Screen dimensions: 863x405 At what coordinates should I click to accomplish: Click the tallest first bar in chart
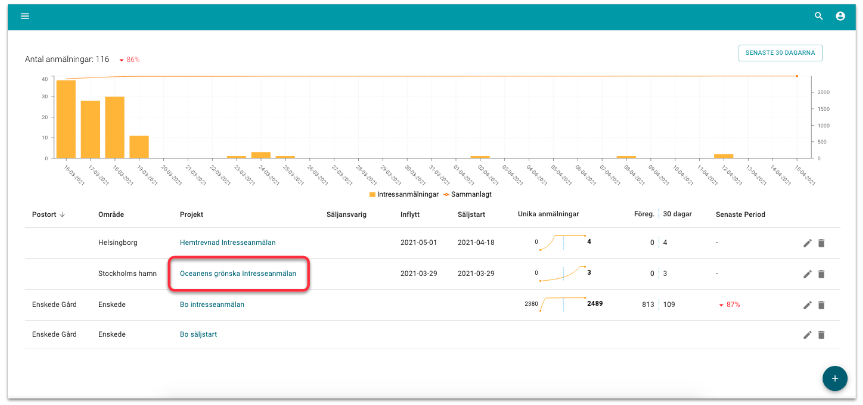66,118
